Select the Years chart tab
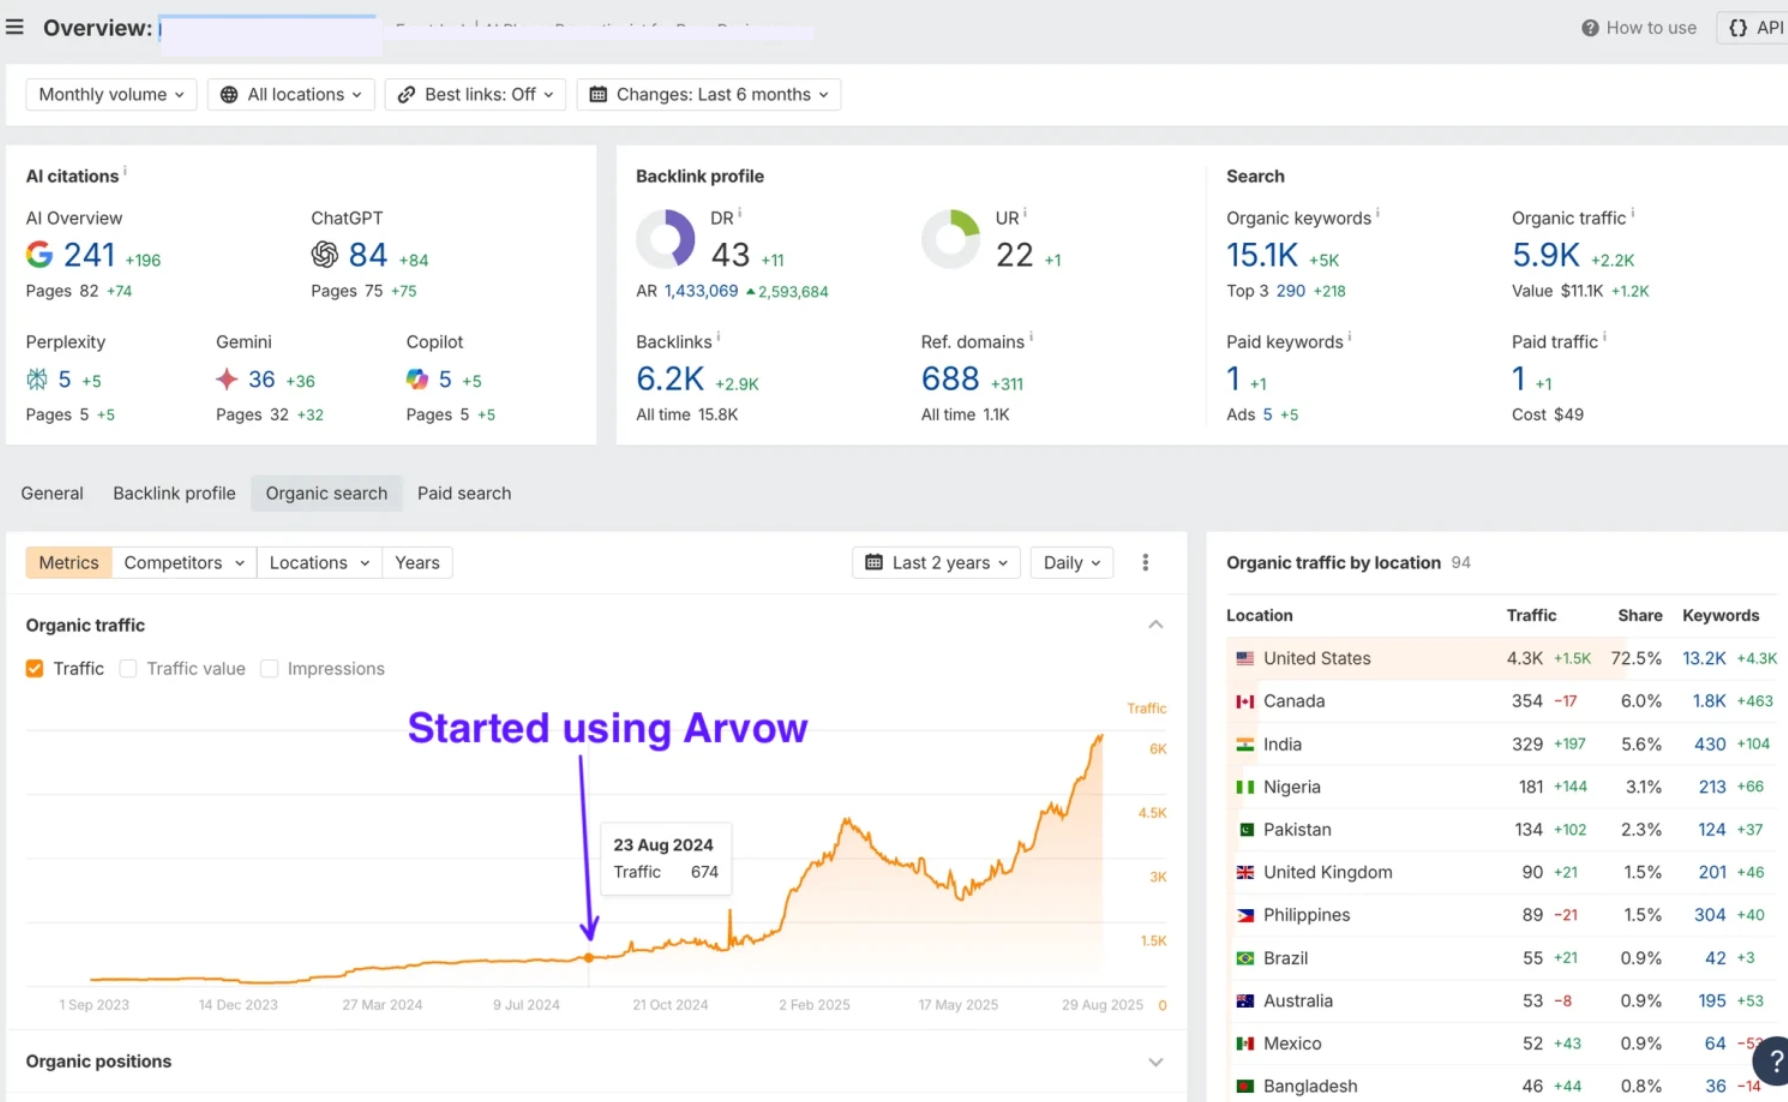The image size is (1788, 1102). coord(417,563)
